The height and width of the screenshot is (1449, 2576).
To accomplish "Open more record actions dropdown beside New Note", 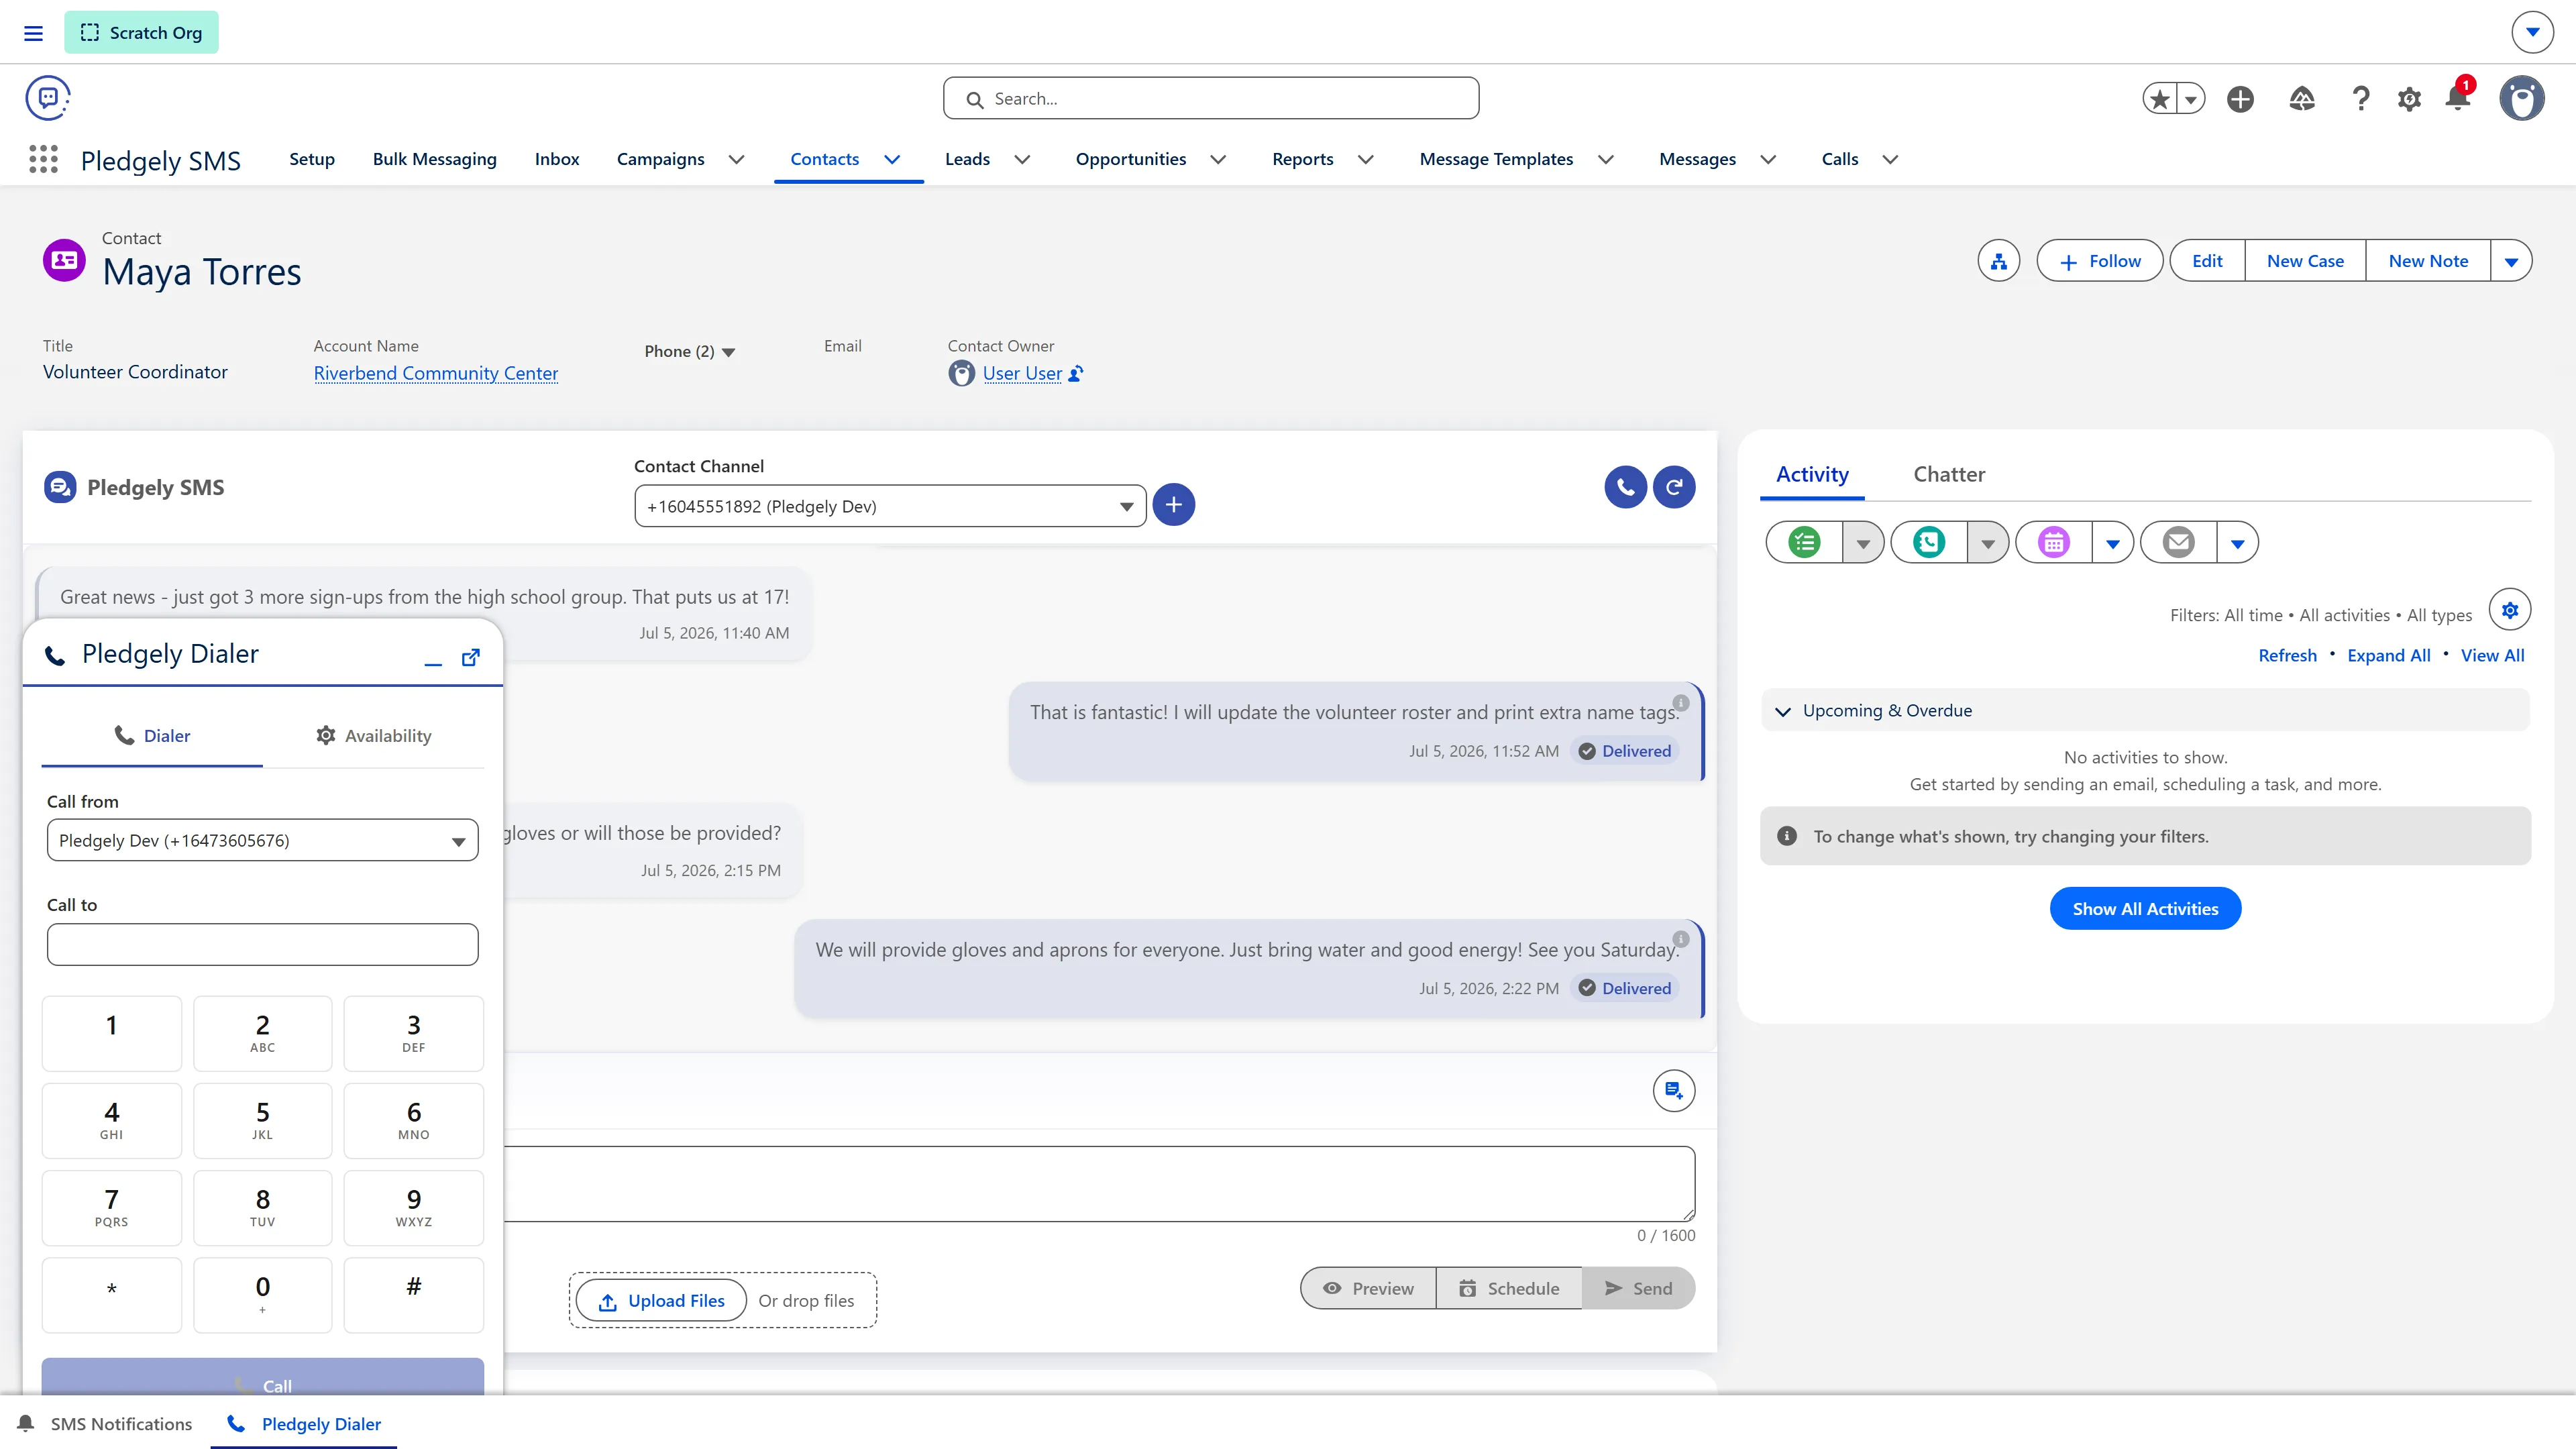I will pos(2511,261).
